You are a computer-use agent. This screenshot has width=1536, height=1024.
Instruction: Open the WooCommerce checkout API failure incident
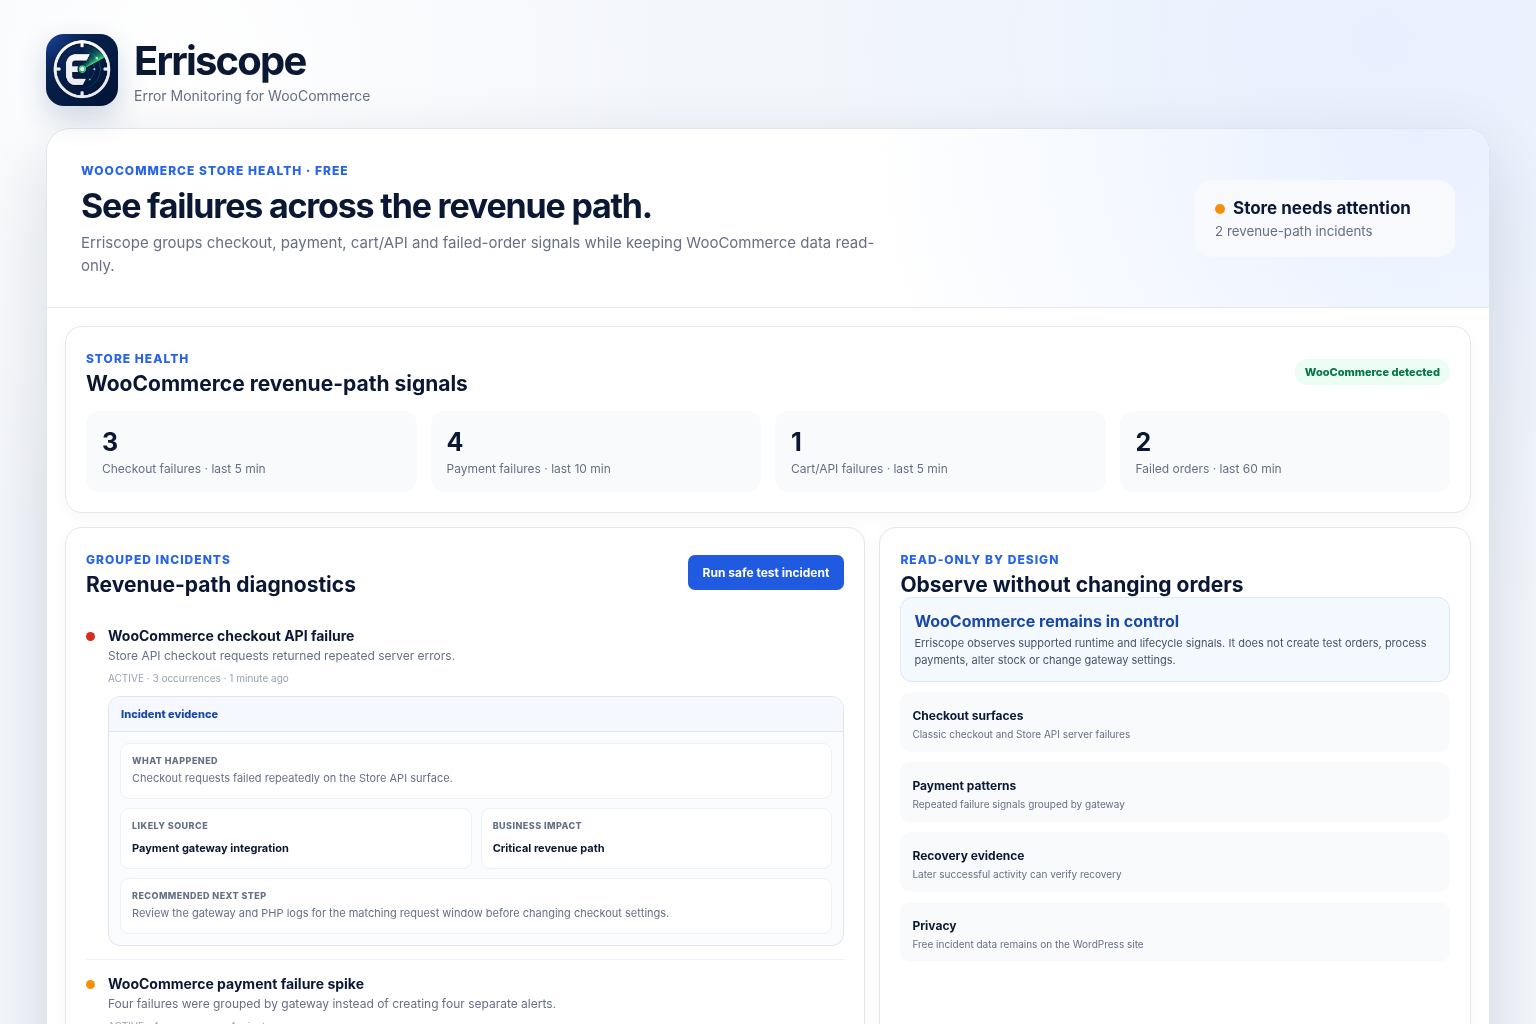click(x=231, y=636)
